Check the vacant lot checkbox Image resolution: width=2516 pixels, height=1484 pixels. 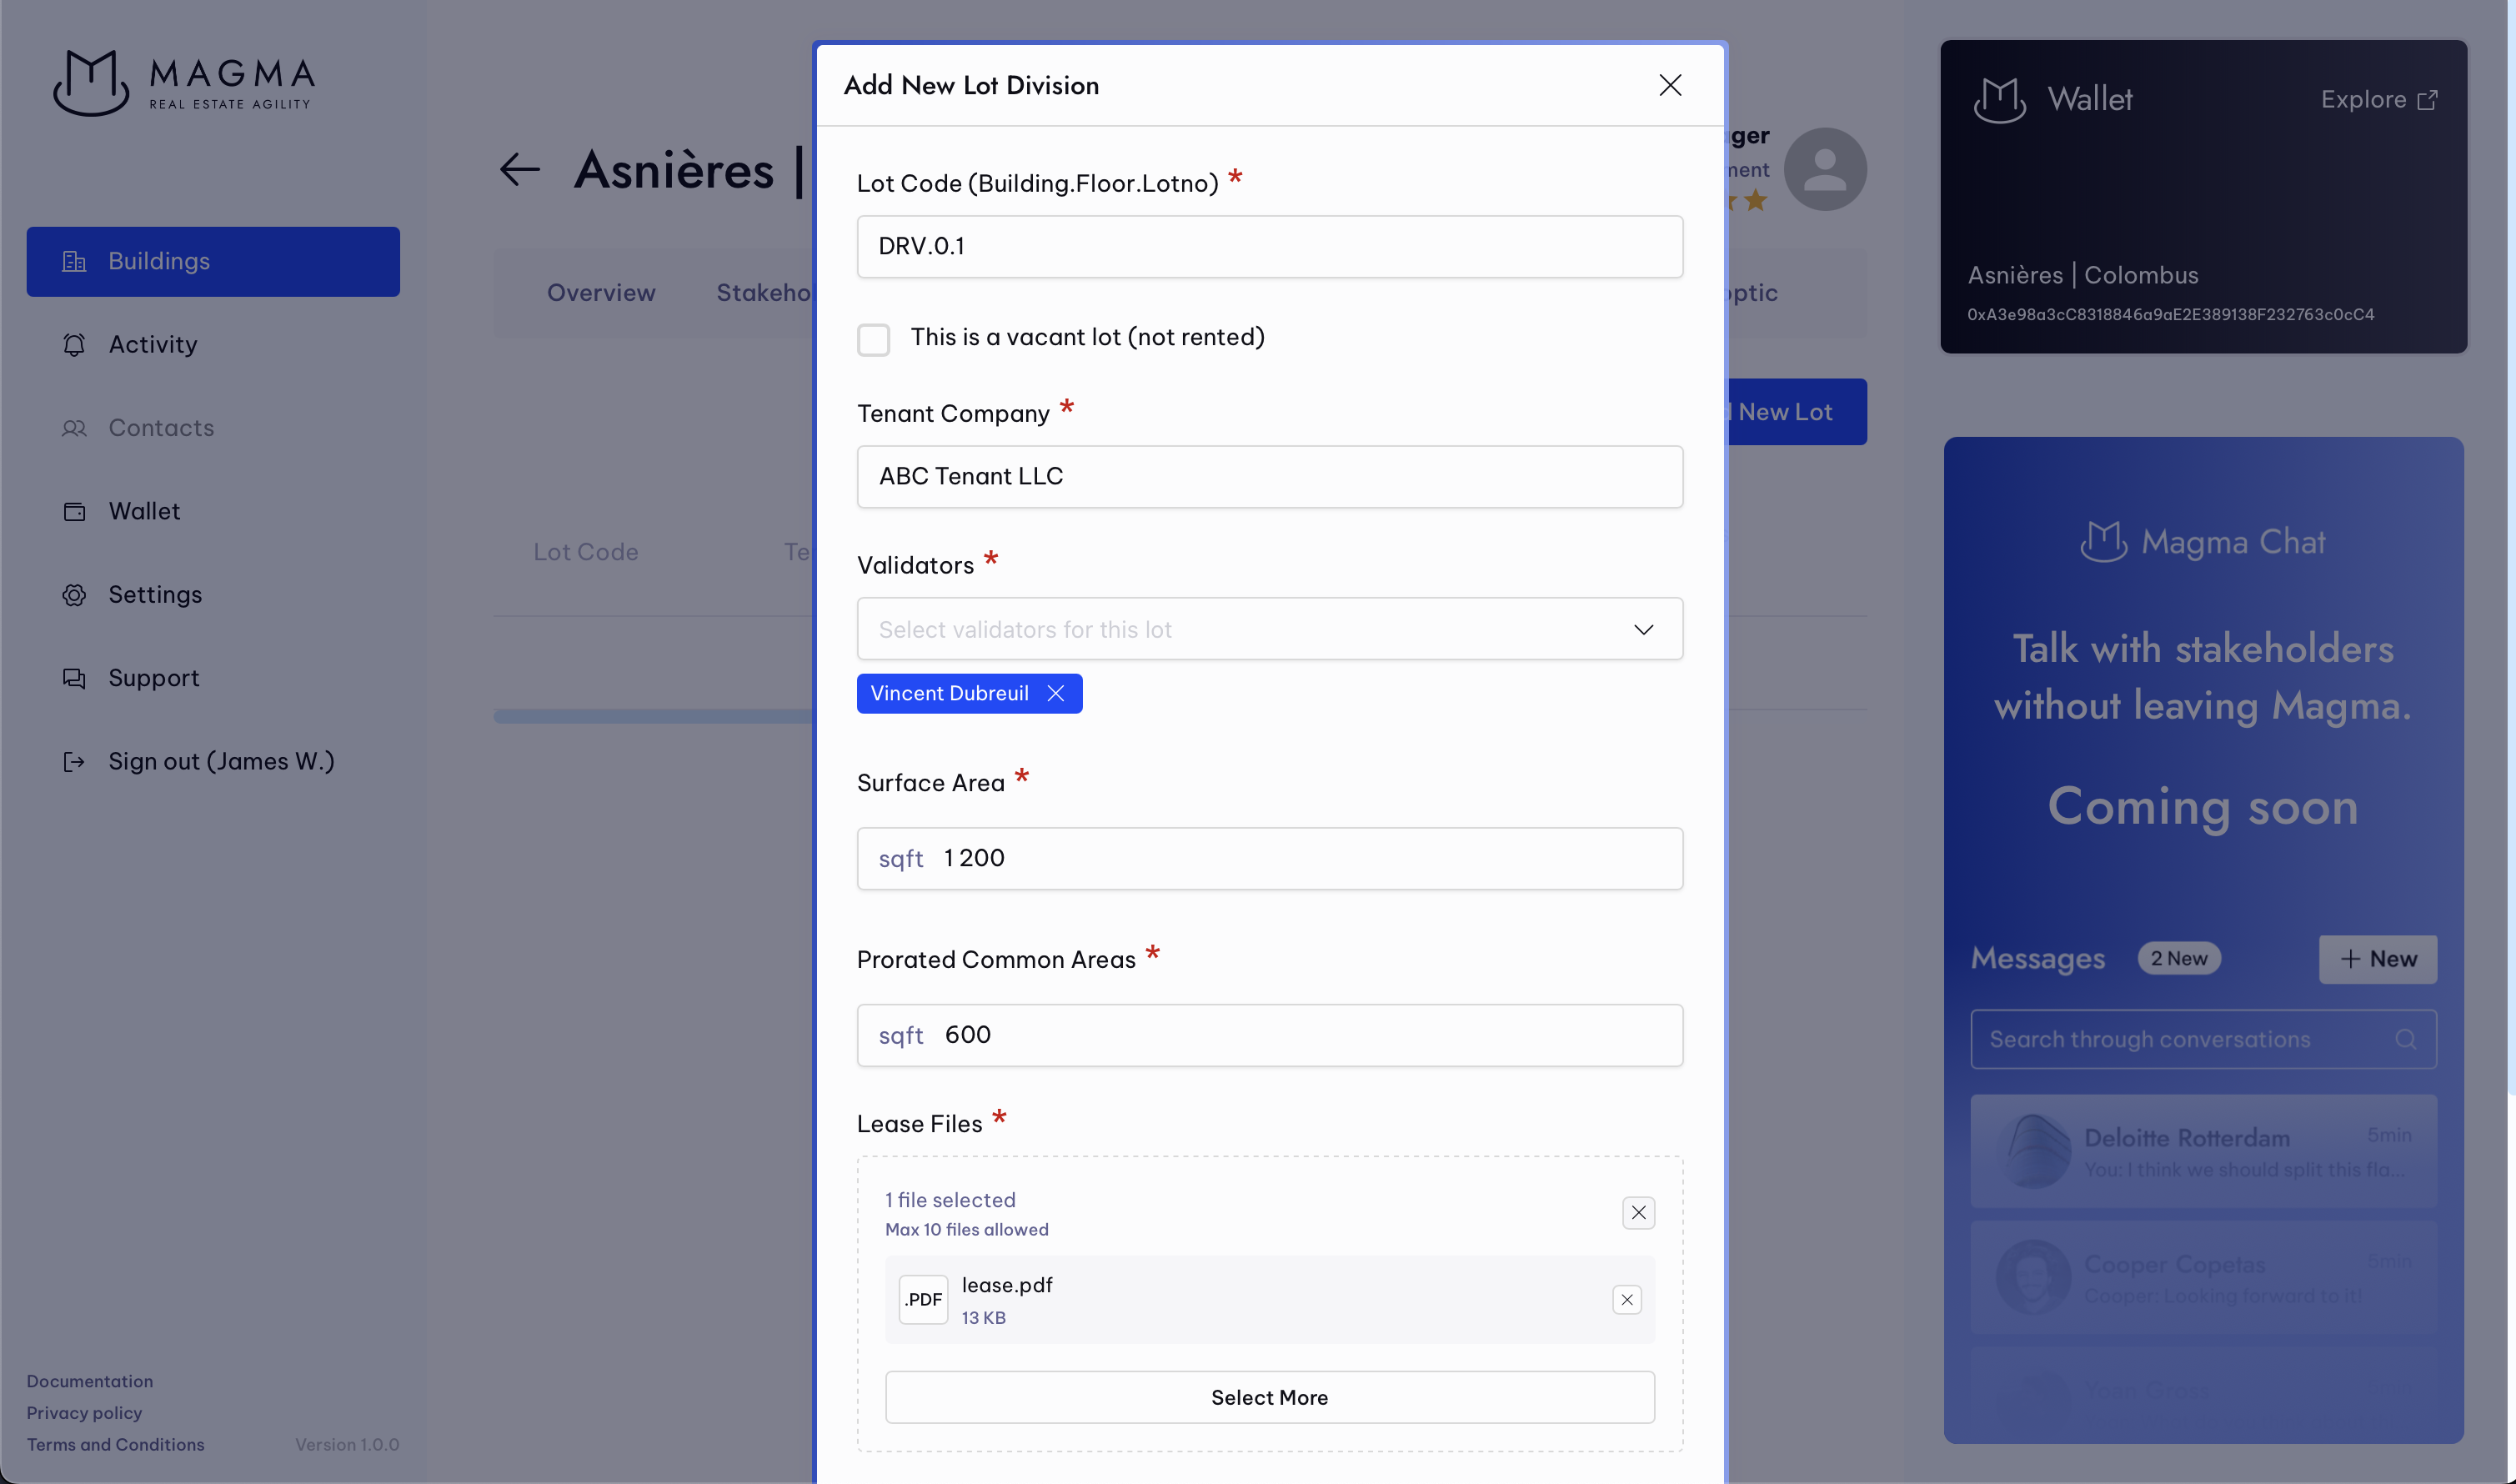pyautogui.click(x=873, y=339)
